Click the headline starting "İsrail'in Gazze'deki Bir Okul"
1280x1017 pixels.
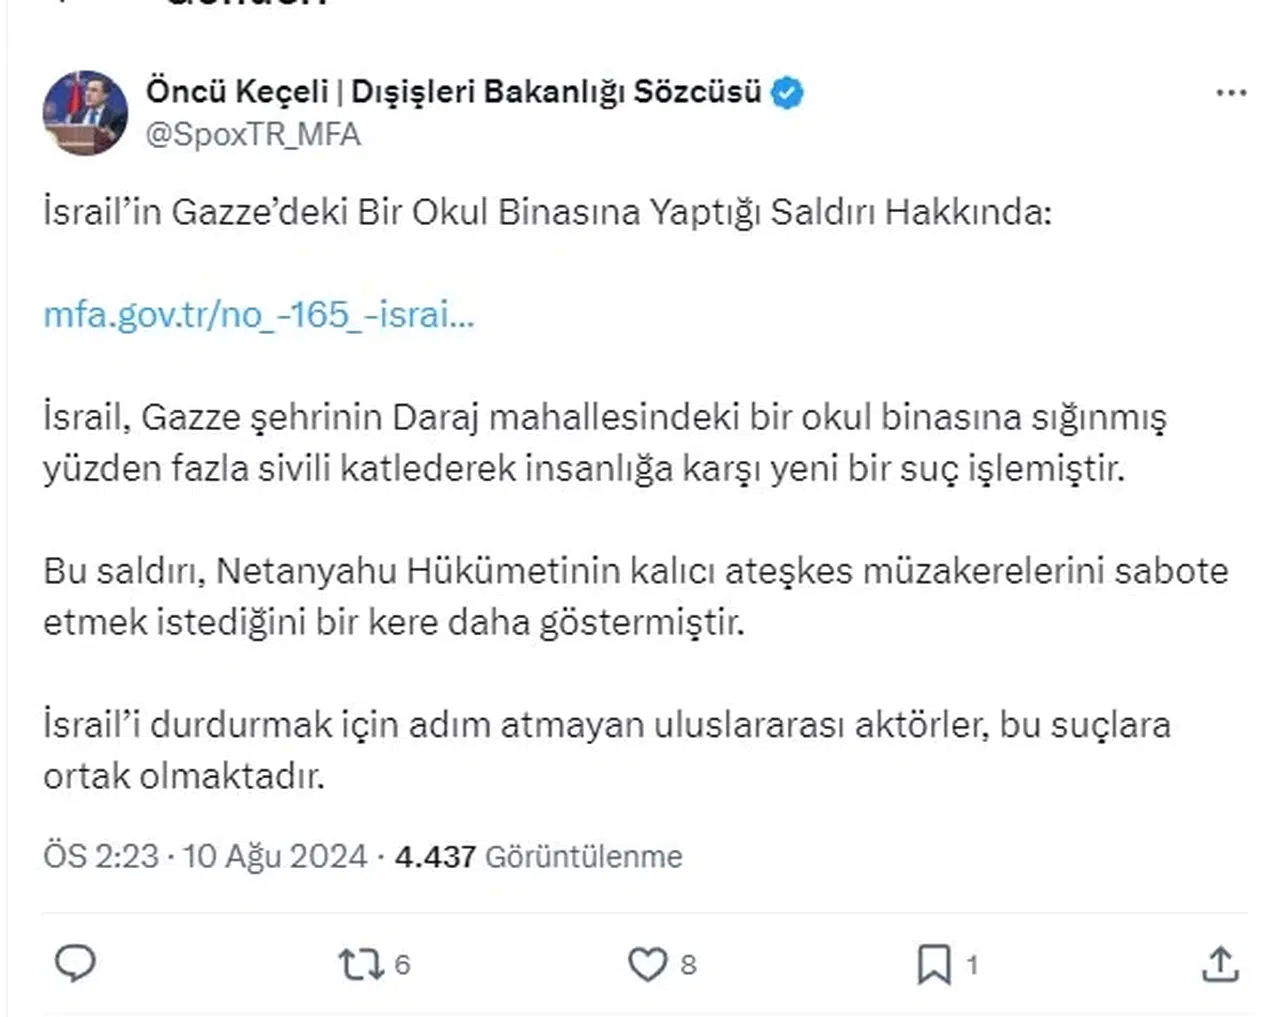(547, 212)
